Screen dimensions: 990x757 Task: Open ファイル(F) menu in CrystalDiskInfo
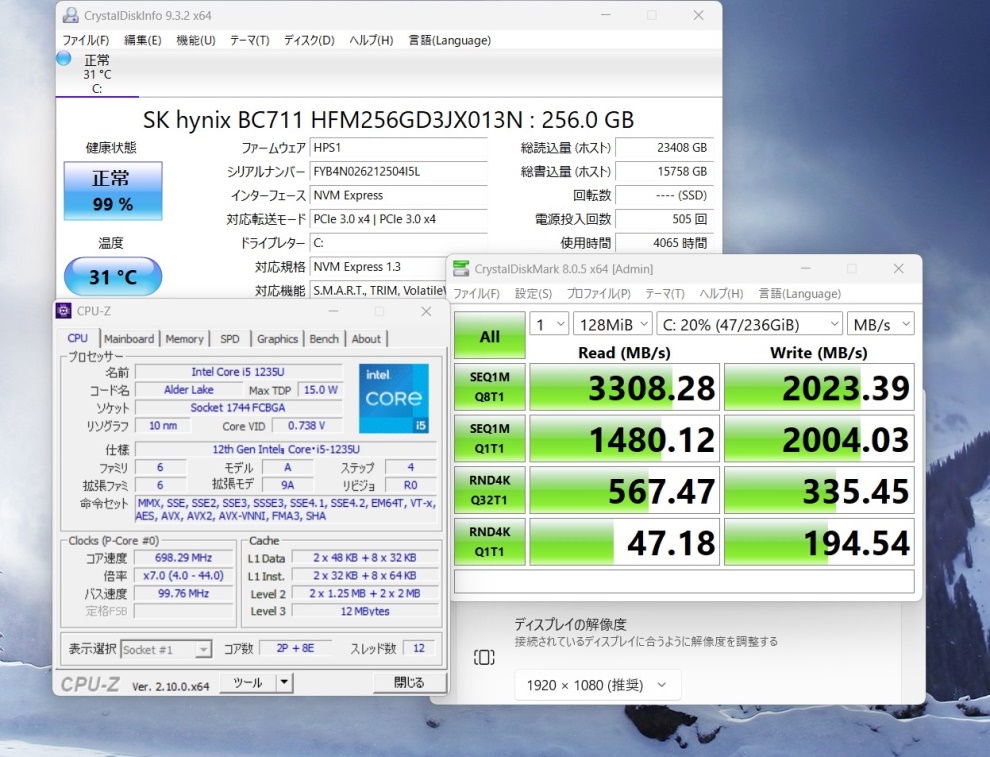click(85, 40)
